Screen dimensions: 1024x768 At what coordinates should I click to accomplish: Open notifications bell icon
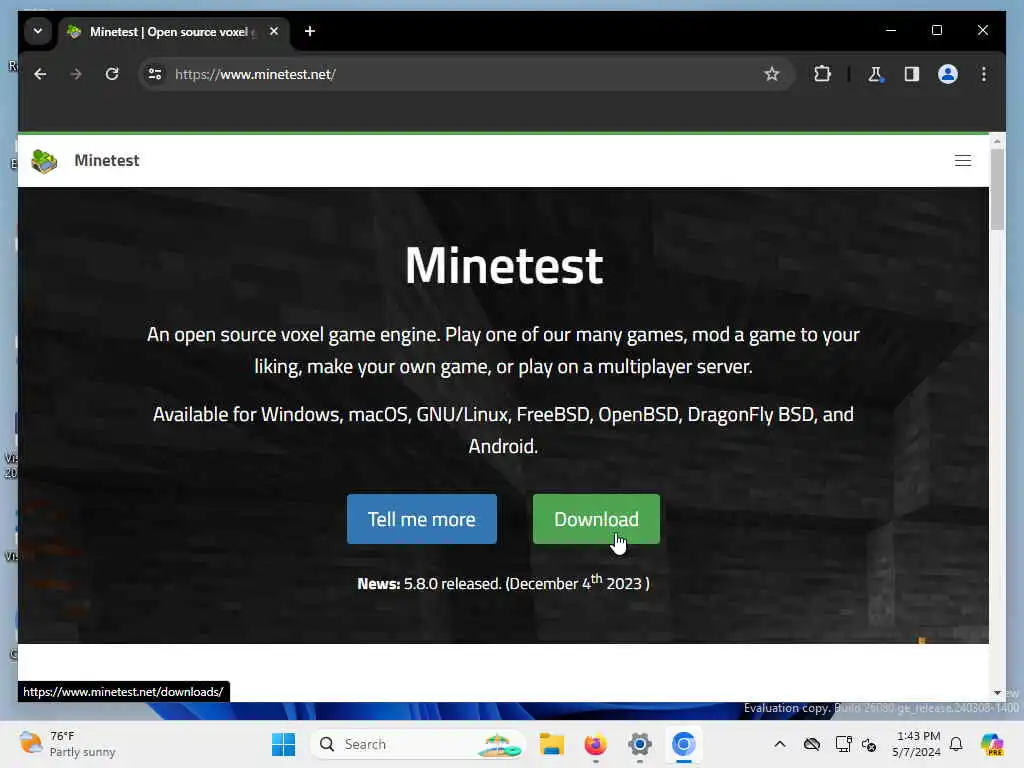pyautogui.click(x=956, y=744)
